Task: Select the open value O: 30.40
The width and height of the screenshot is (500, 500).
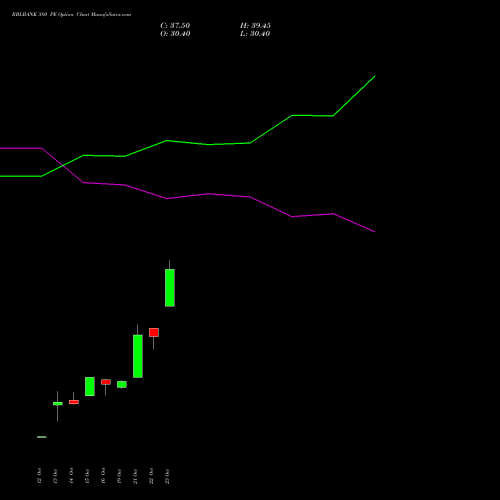Action: pos(175,34)
